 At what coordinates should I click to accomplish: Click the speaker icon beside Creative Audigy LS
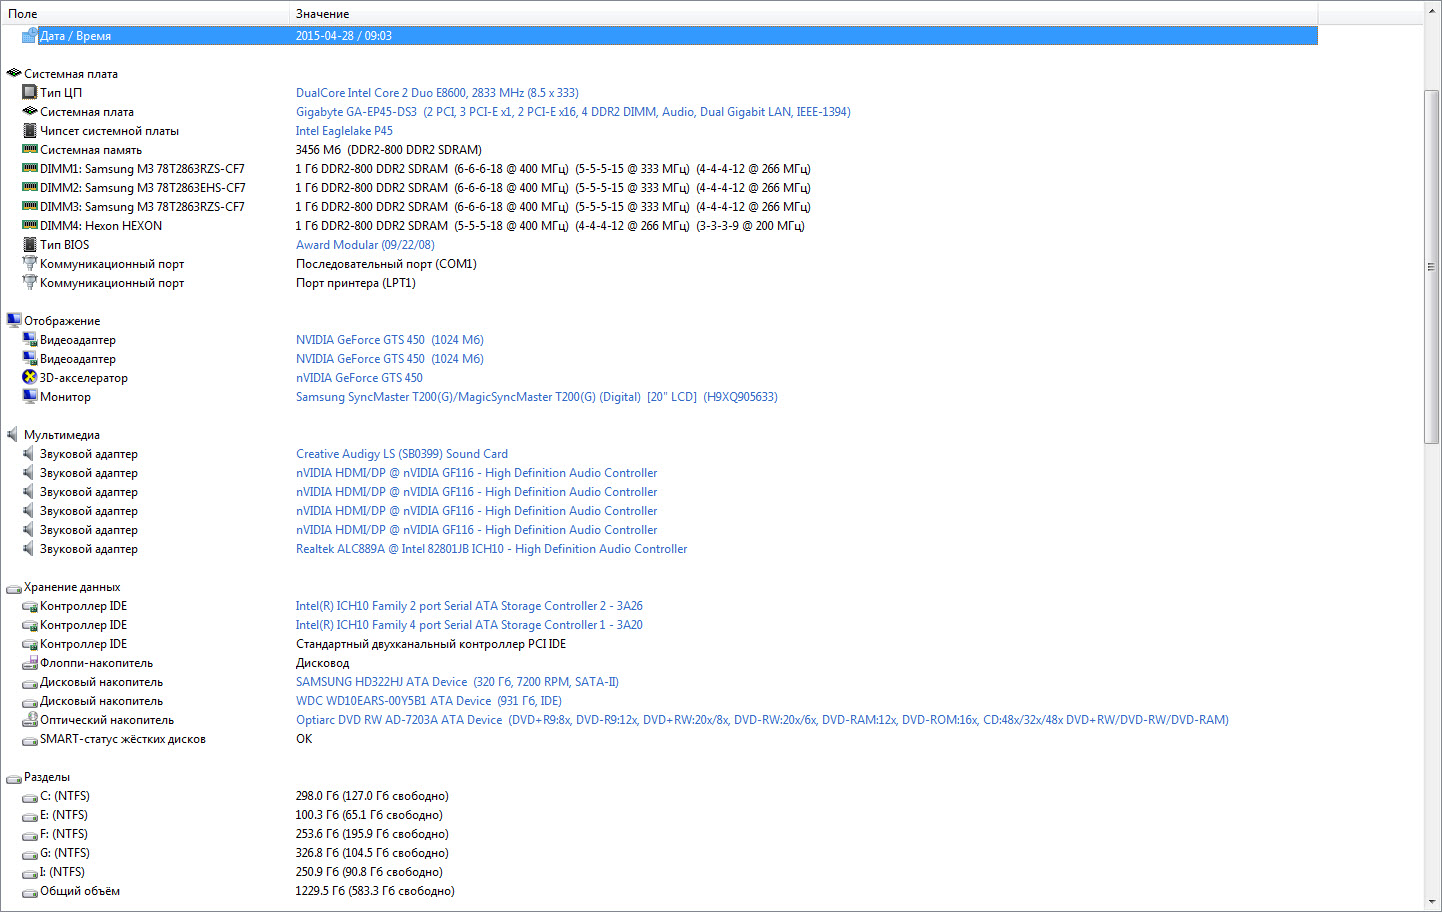coord(30,454)
